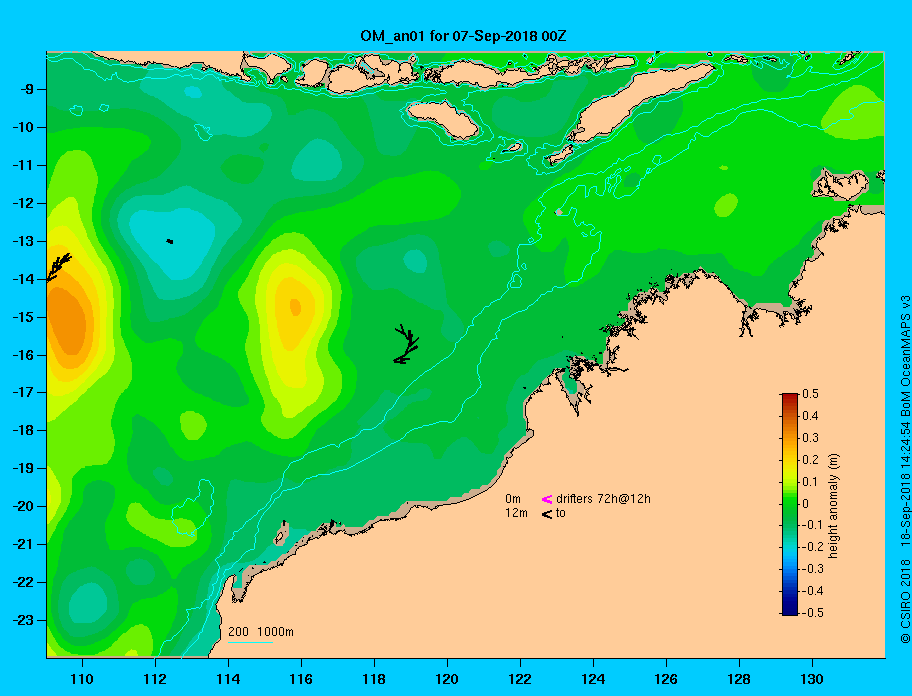Click the -19 latitude axis label
This screenshot has width=912, height=696.
point(24,468)
